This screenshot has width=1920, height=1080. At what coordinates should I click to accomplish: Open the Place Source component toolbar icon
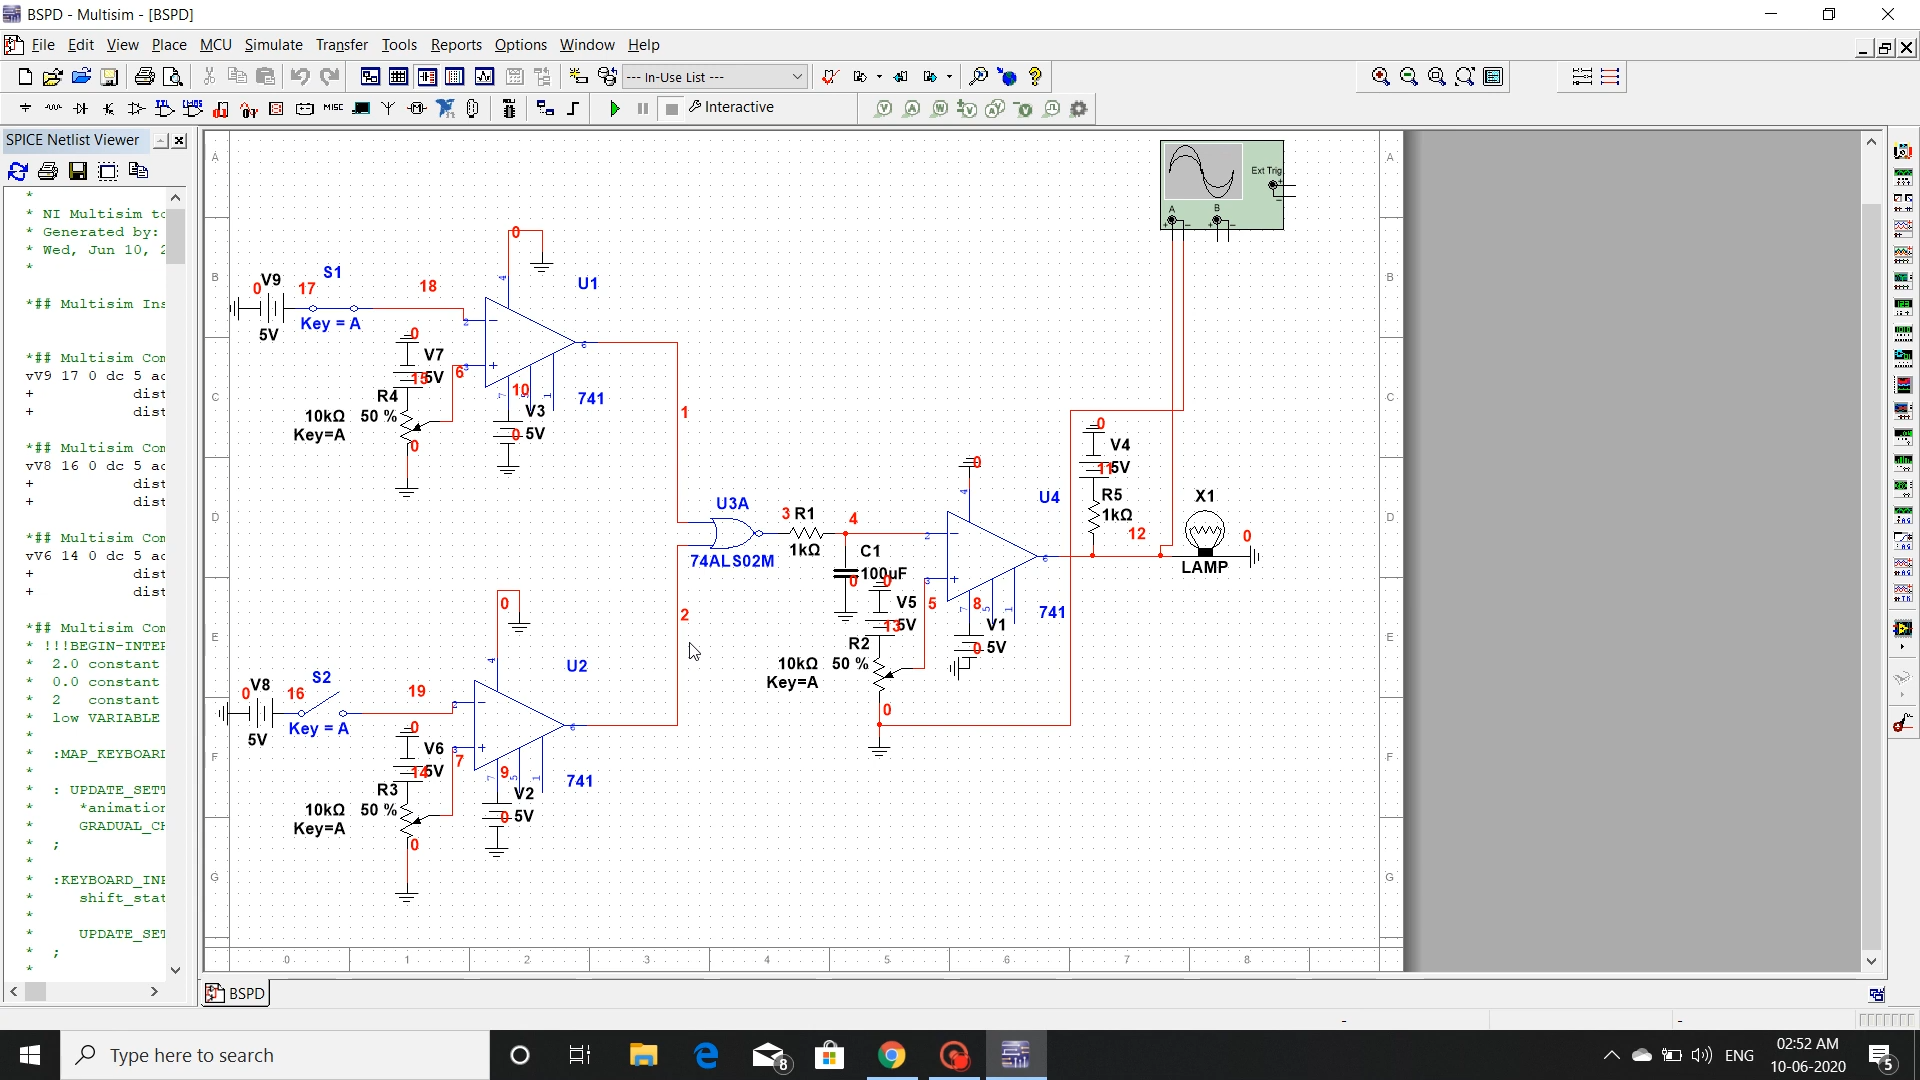pos(25,108)
